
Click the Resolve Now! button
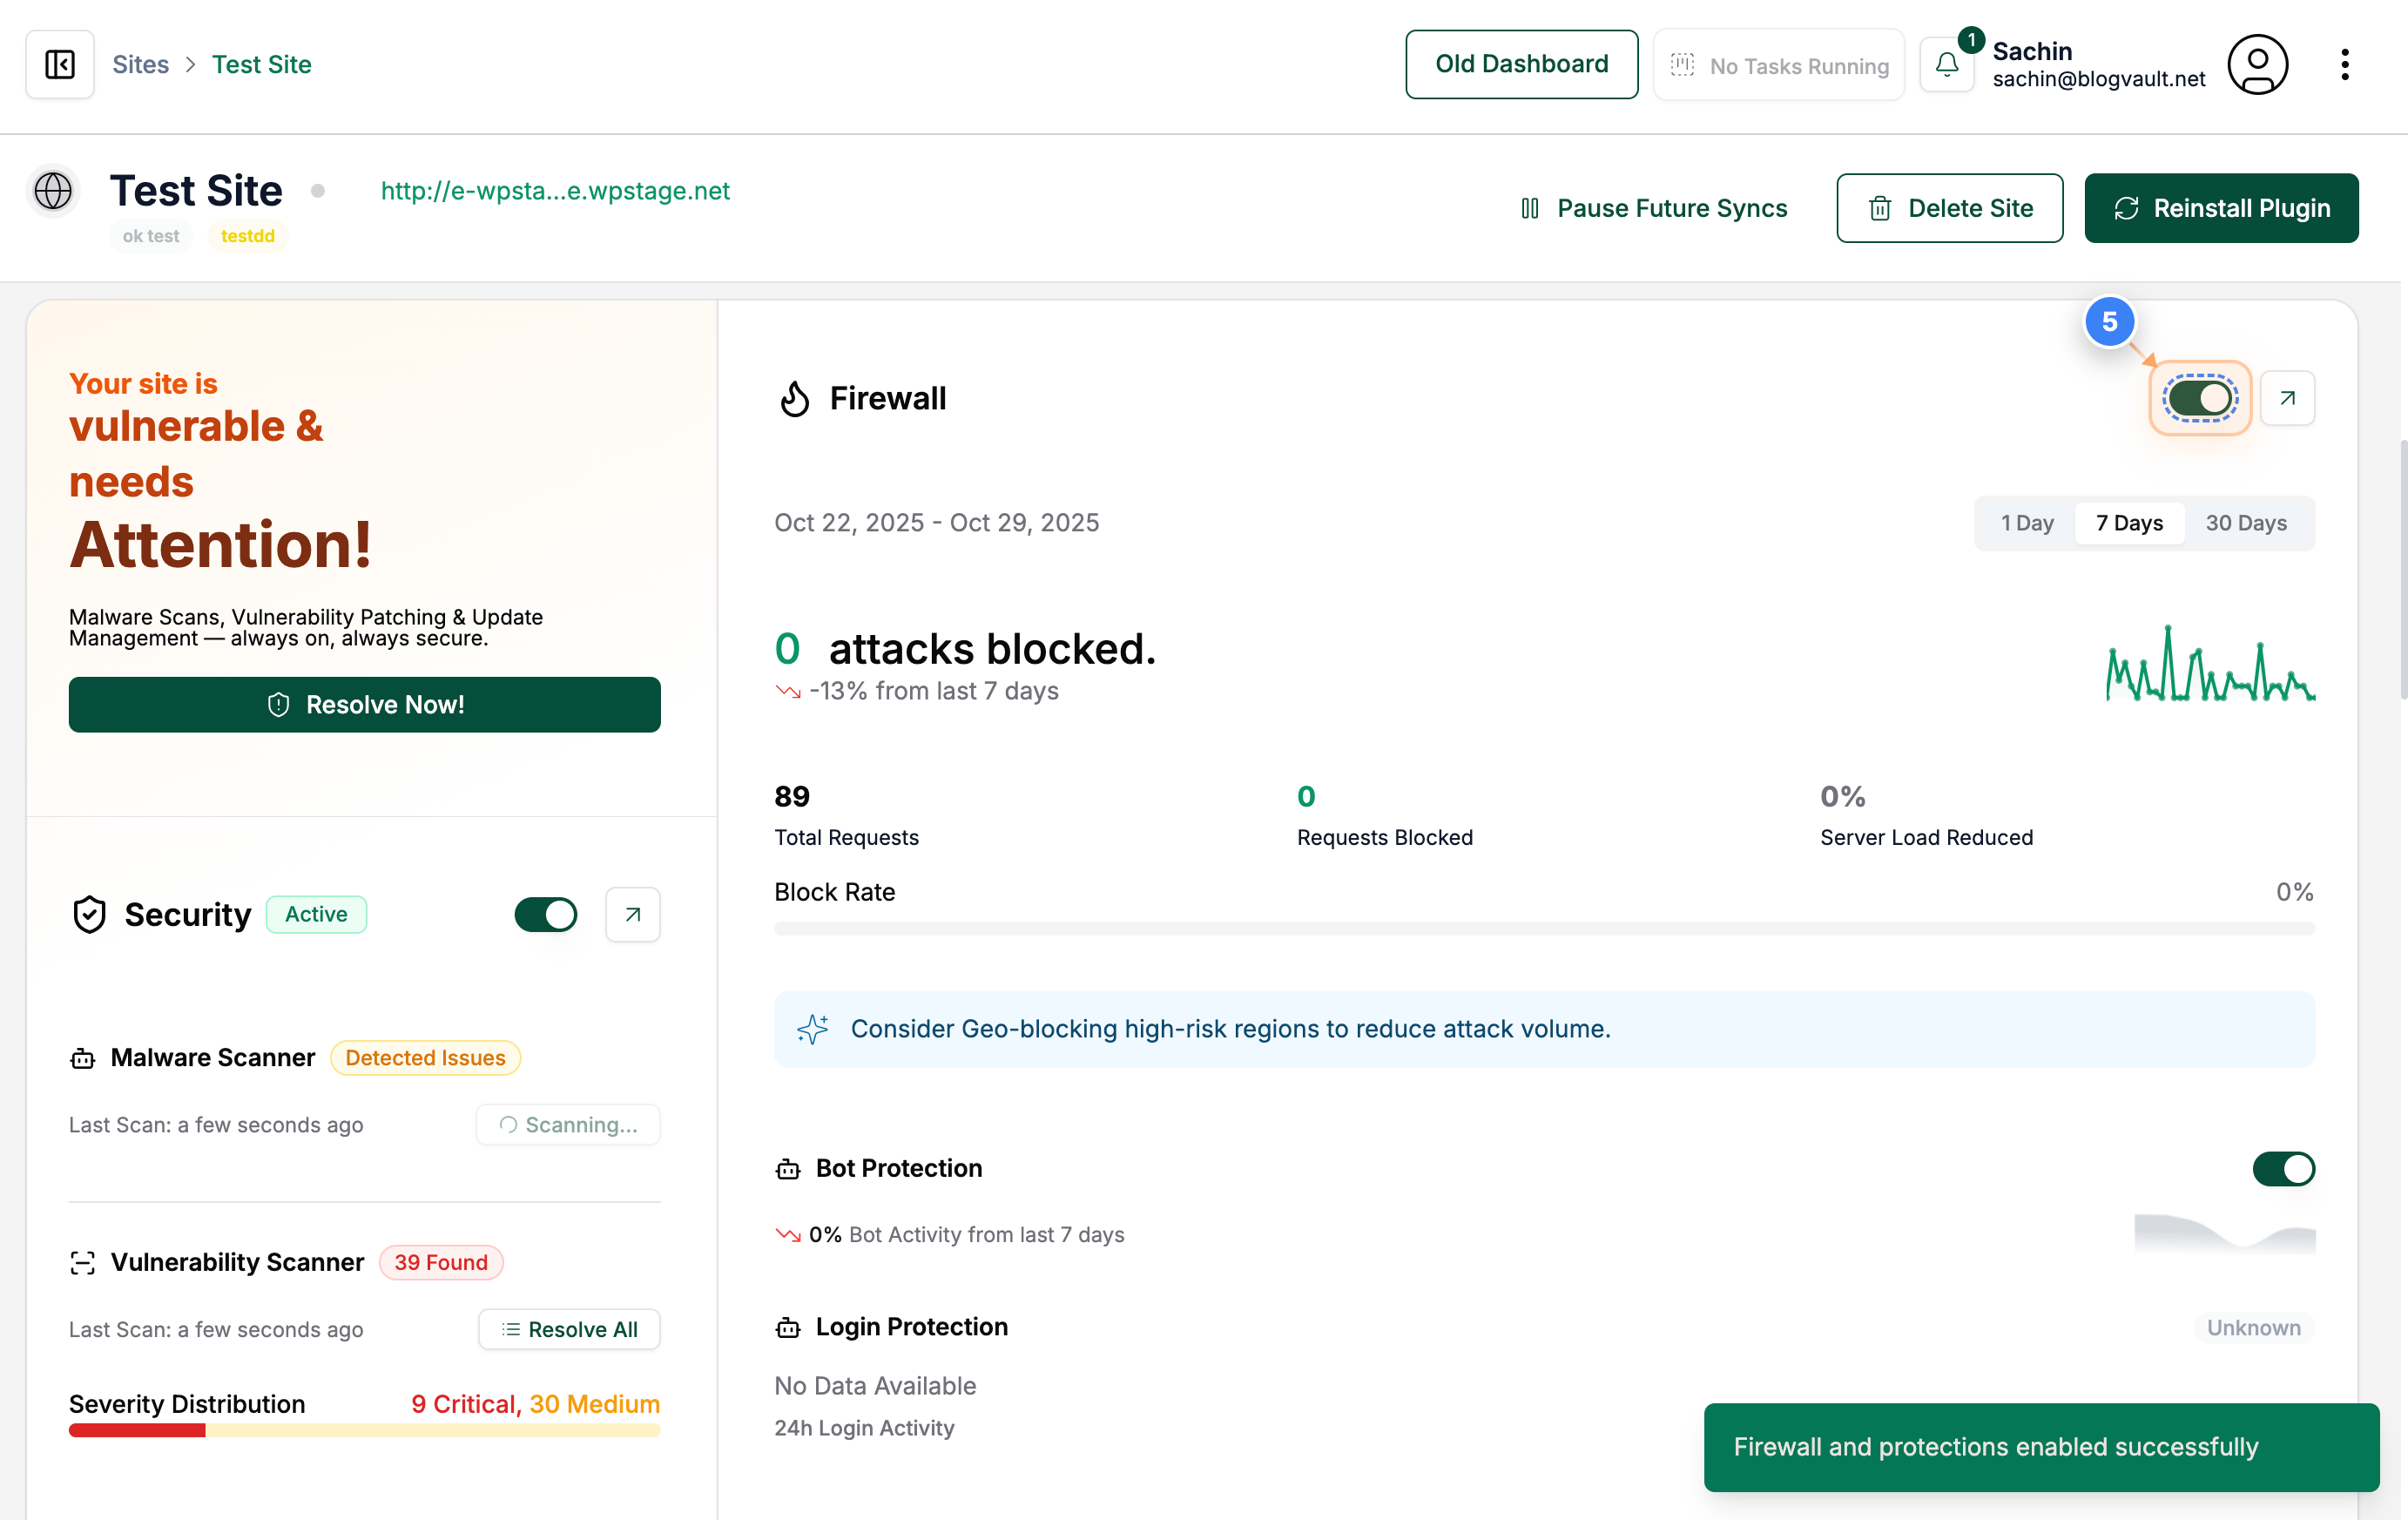(x=364, y=704)
